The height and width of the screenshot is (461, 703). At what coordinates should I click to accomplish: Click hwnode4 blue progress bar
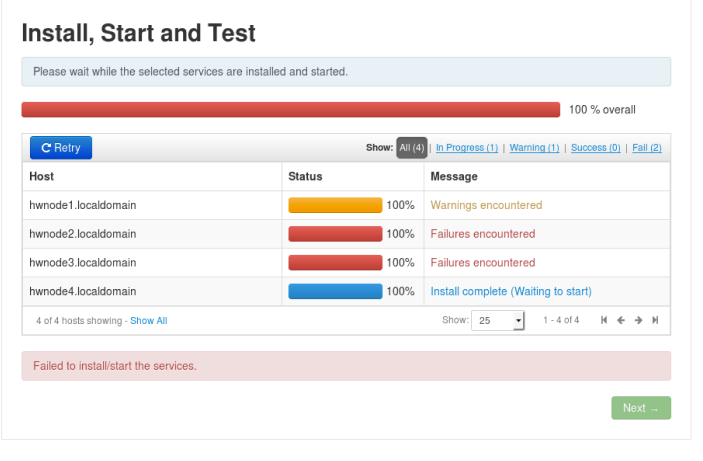coord(335,291)
